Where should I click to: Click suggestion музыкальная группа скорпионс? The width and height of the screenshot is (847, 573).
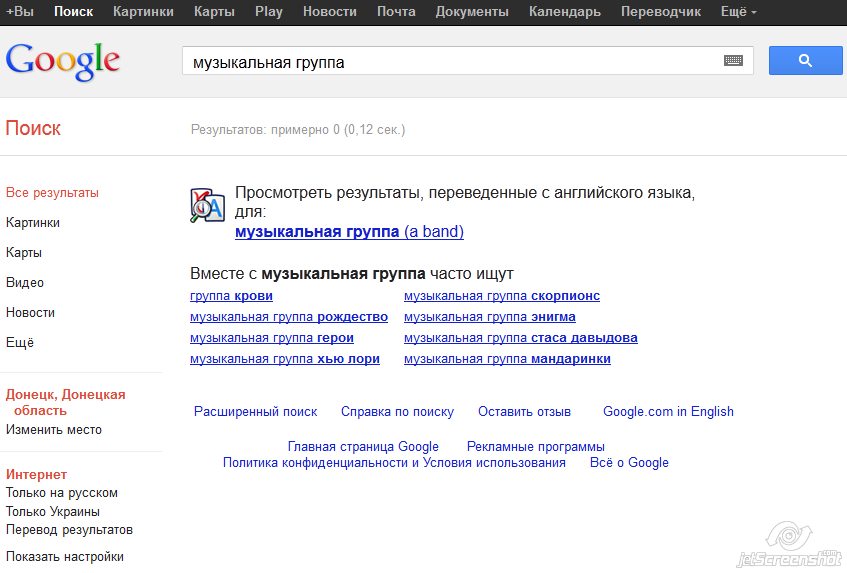point(501,296)
